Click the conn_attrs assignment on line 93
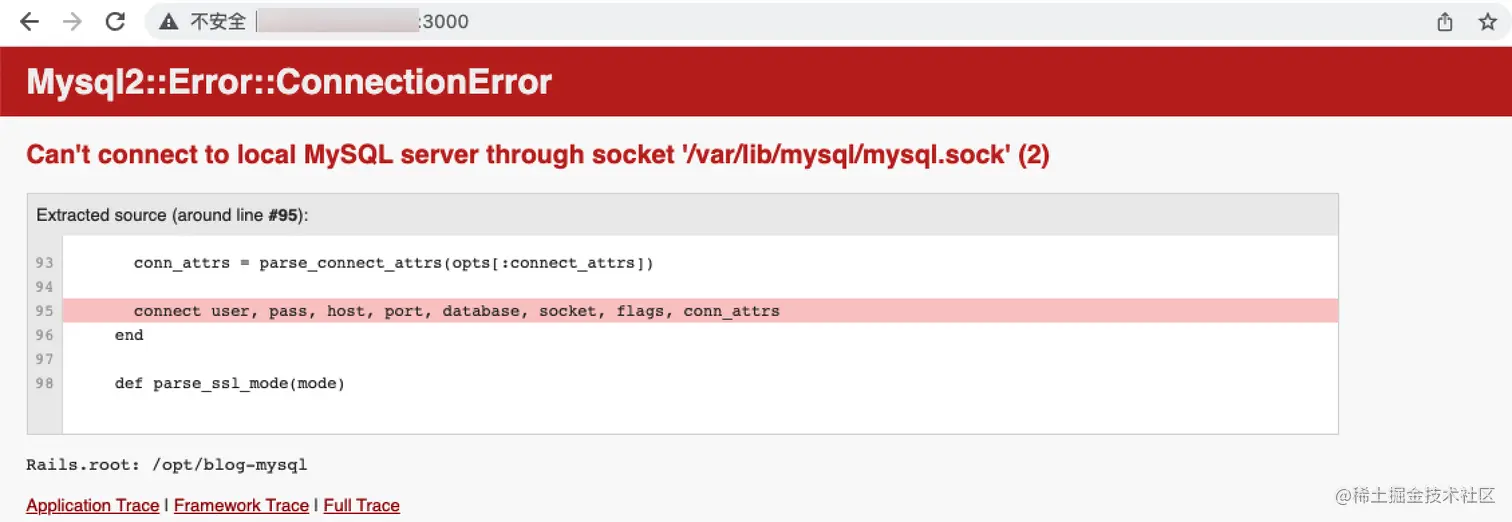Screen dimensions: 1512x522 click(x=393, y=263)
